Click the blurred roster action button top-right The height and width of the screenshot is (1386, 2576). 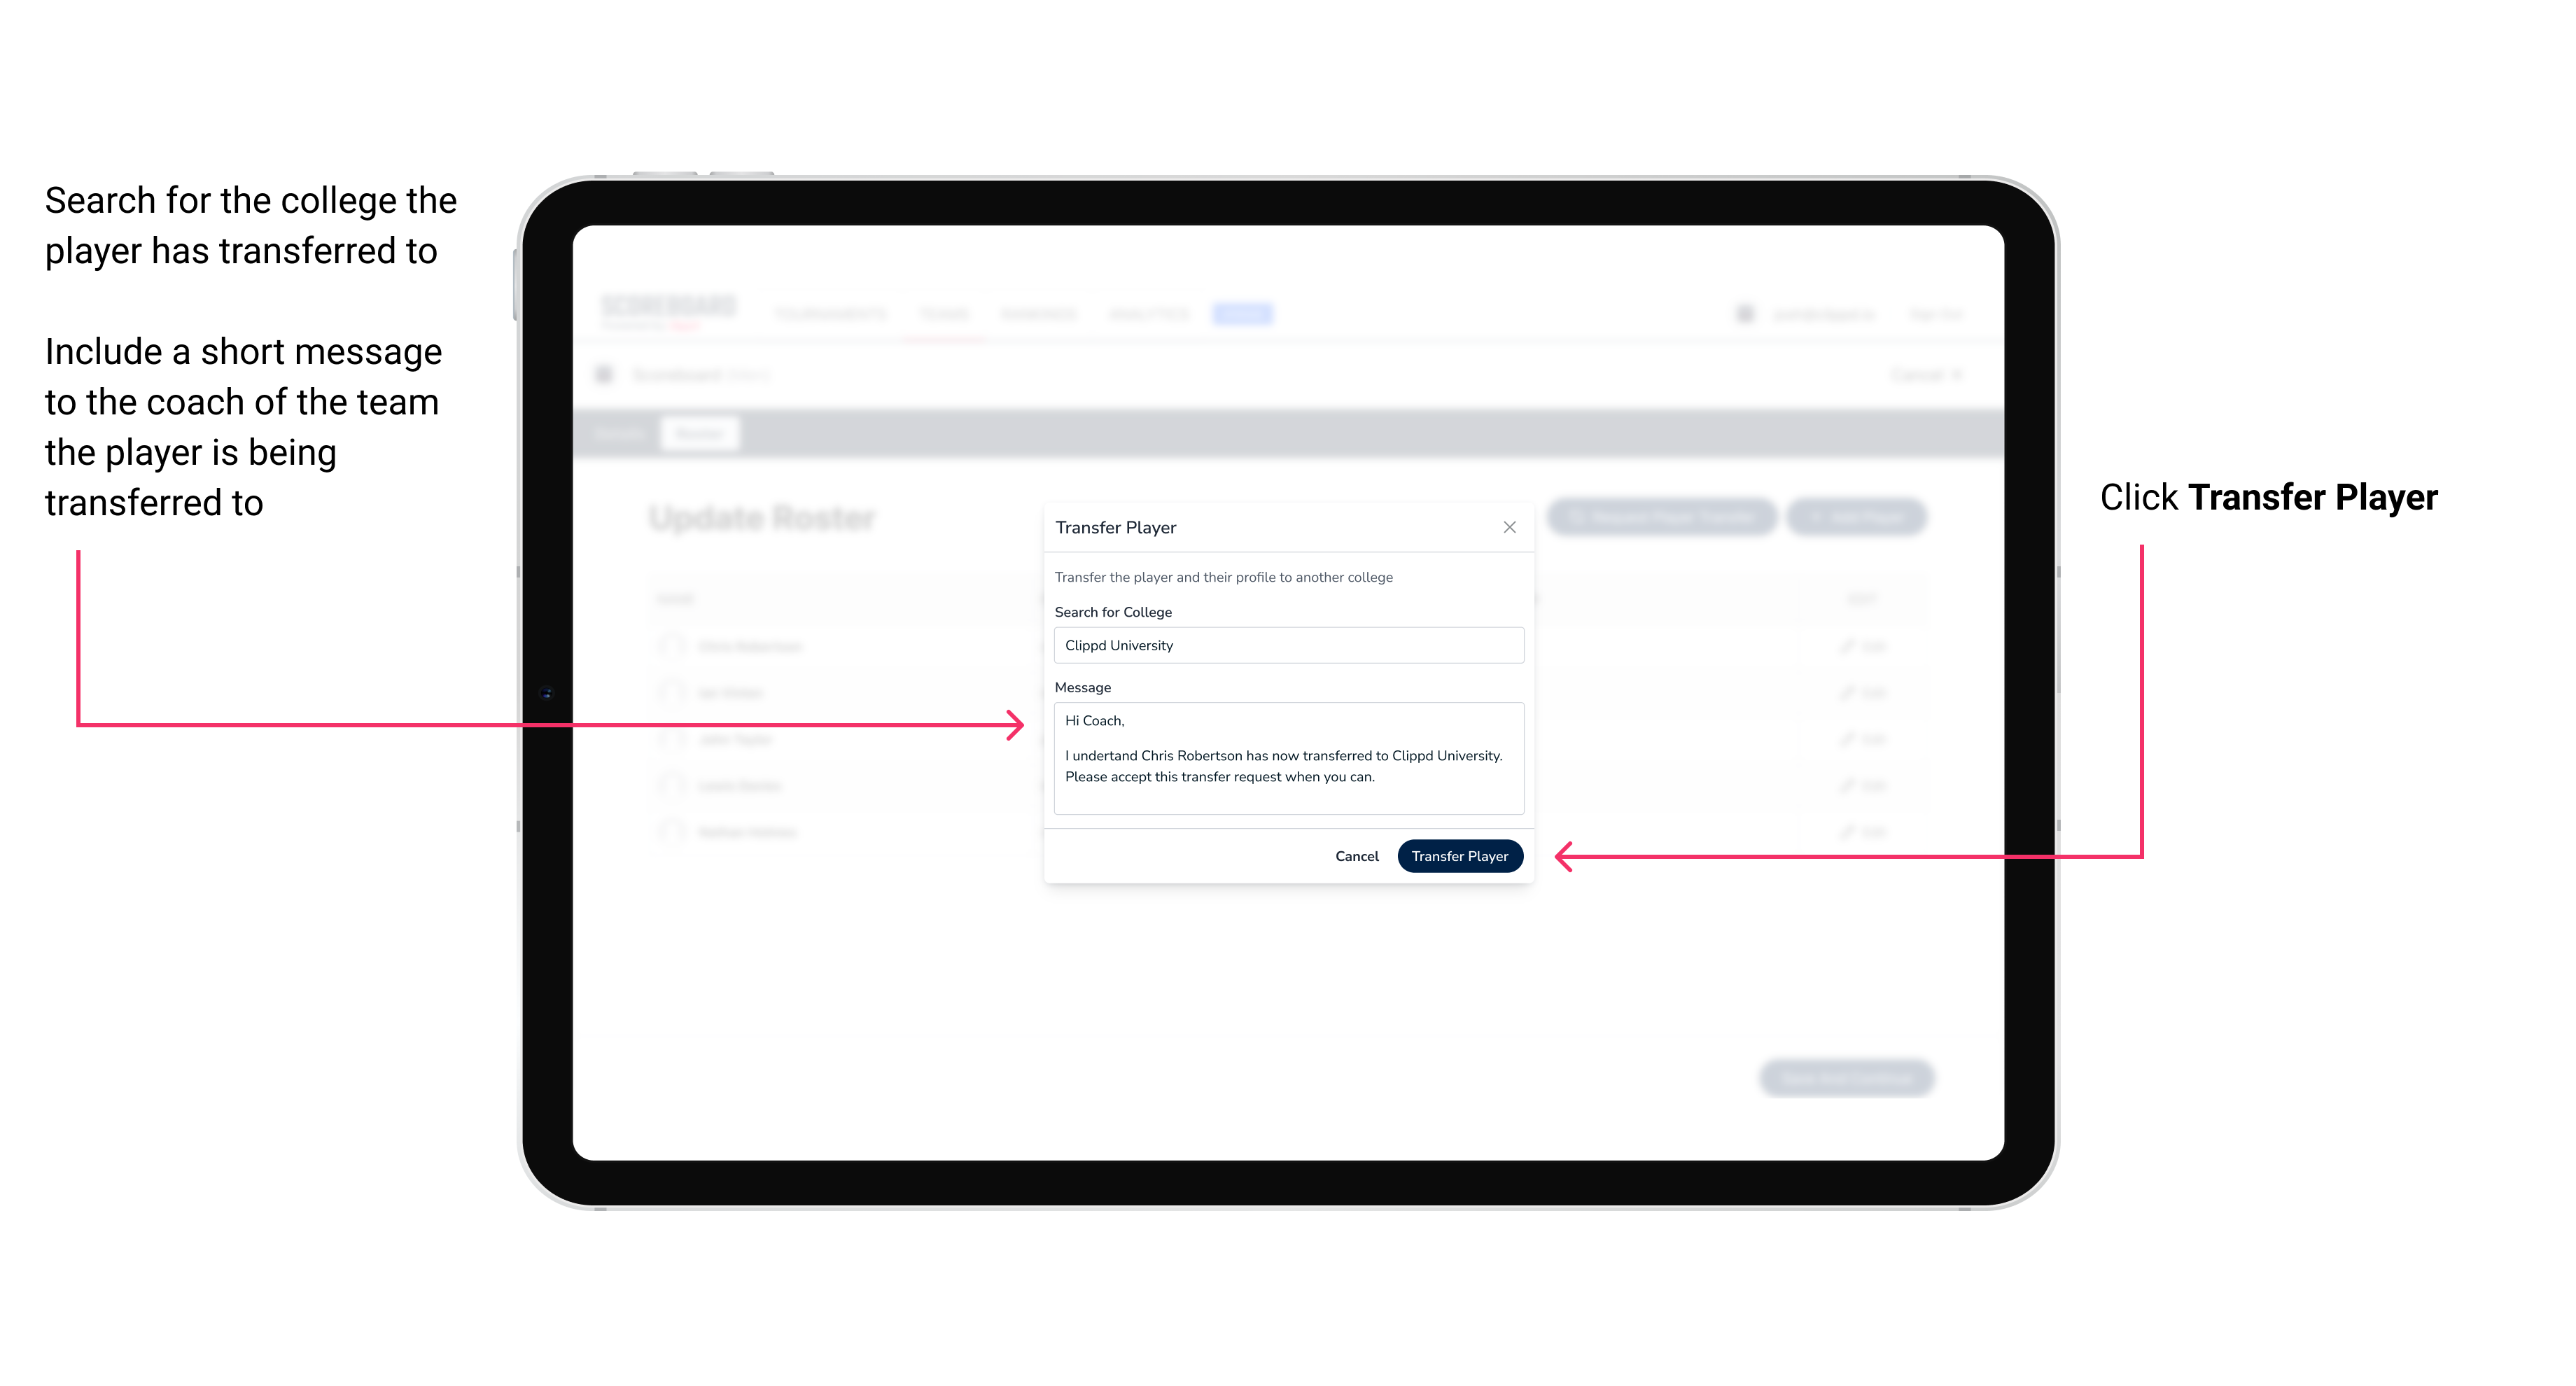pos(1851,514)
